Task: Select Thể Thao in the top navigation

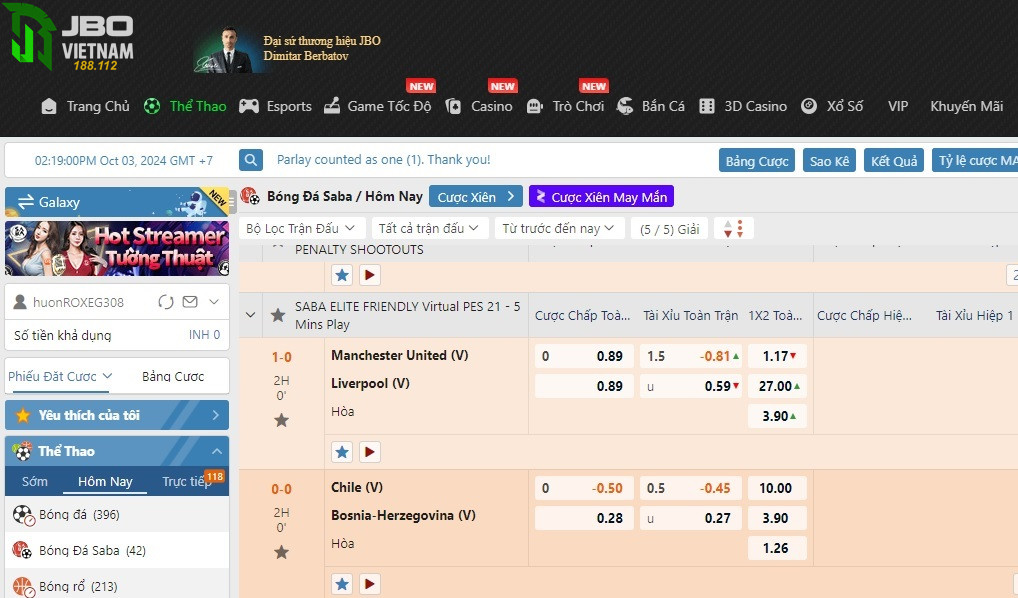Action: coord(185,106)
